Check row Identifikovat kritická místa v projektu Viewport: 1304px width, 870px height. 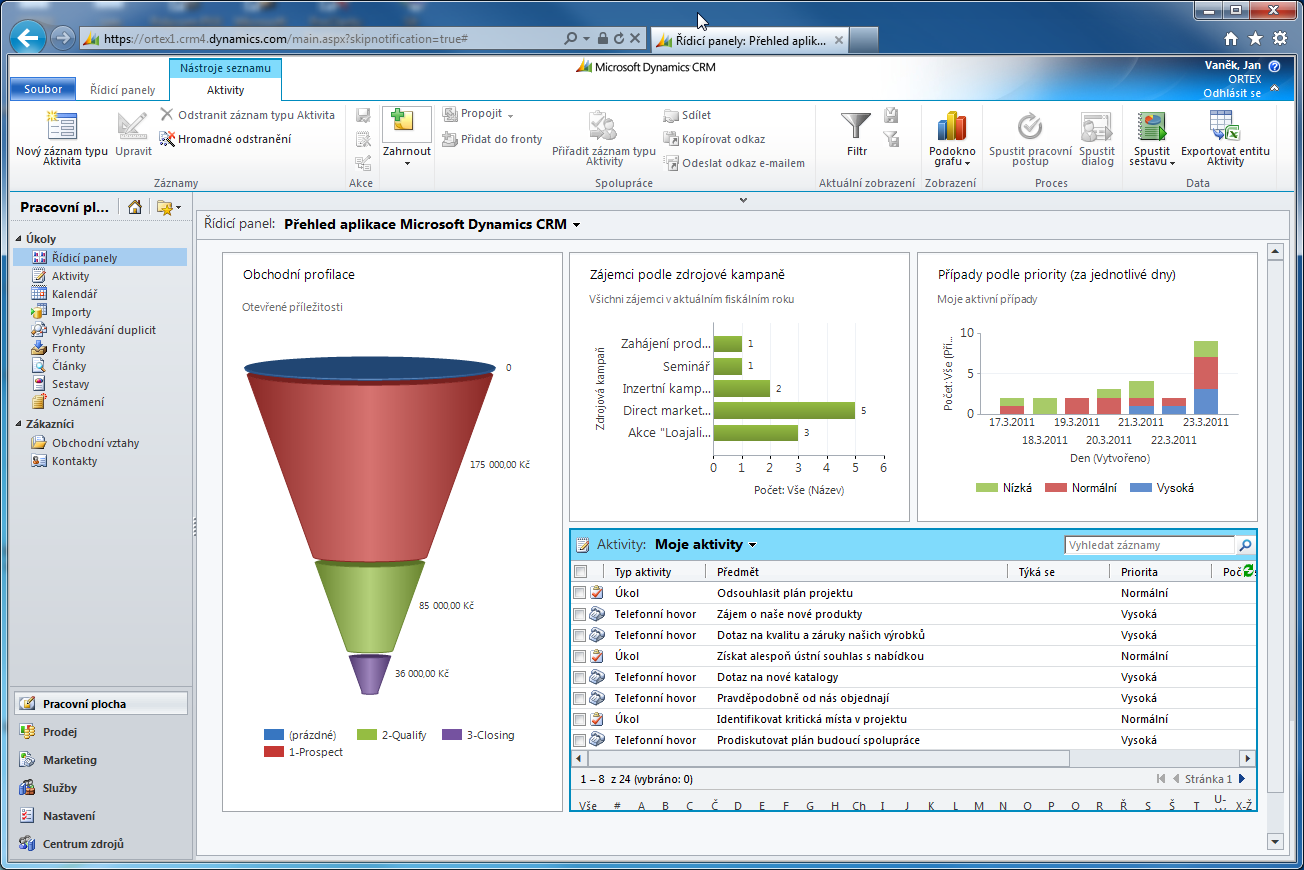click(580, 719)
